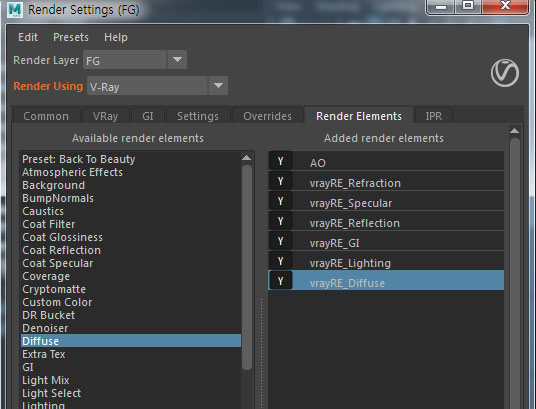Image resolution: width=536 pixels, height=409 pixels.
Task: Switch to the IPR tab
Action: pyautogui.click(x=434, y=116)
